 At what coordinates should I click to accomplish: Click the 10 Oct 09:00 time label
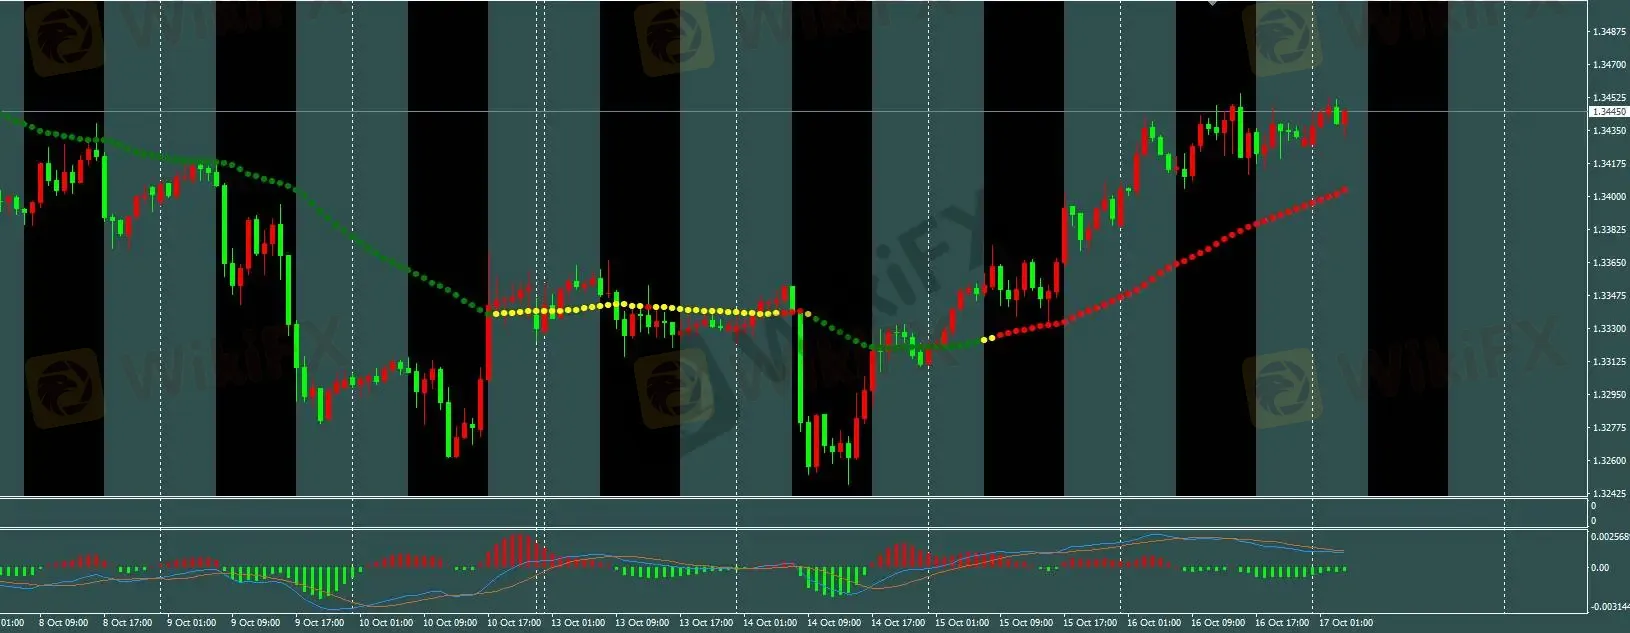coord(450,623)
